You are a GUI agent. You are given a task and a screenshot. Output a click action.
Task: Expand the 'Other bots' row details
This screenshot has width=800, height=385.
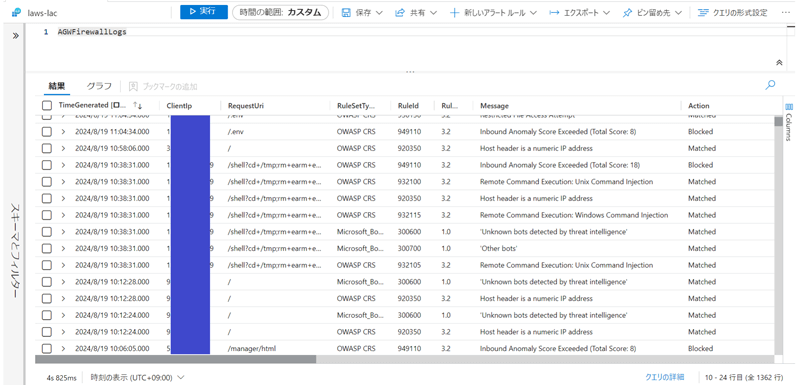click(63, 248)
